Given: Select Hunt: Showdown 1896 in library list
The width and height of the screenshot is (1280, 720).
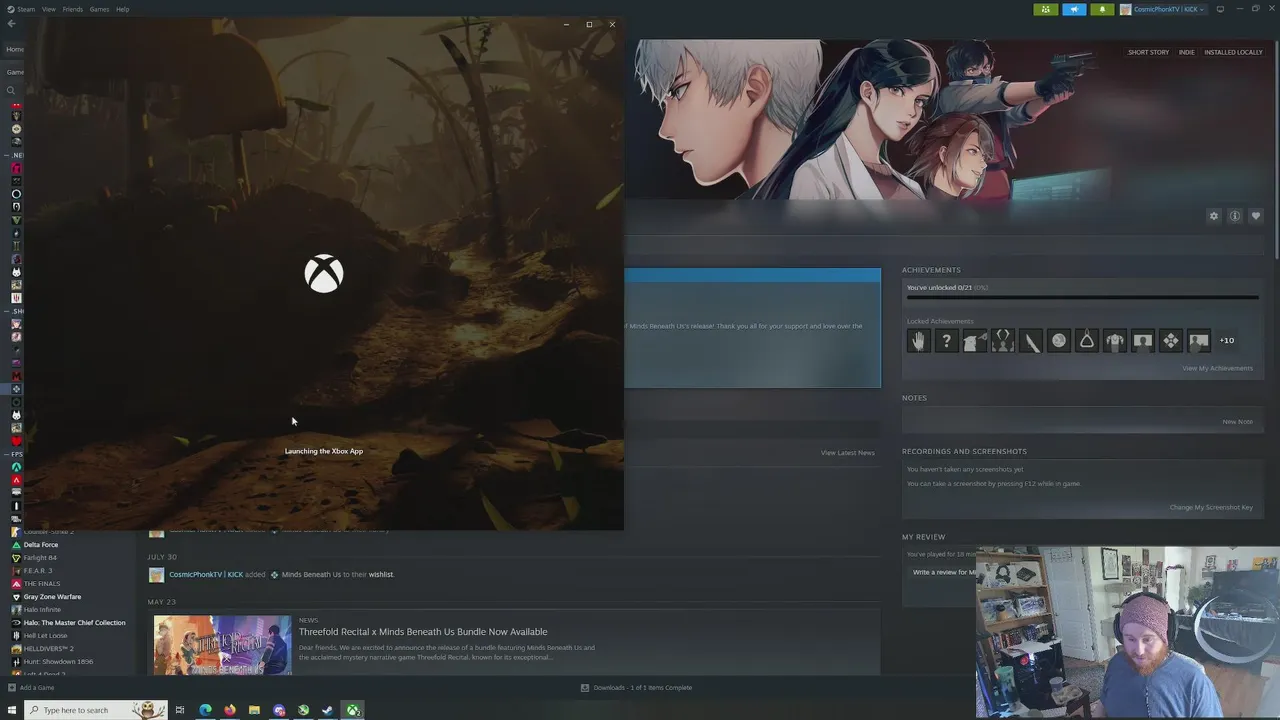Looking at the screenshot, I should [58, 662].
